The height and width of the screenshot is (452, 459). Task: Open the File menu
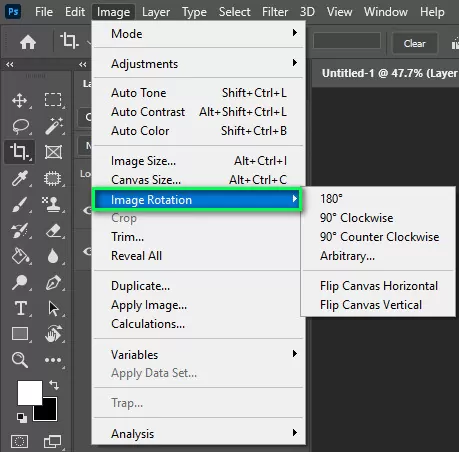(x=44, y=12)
